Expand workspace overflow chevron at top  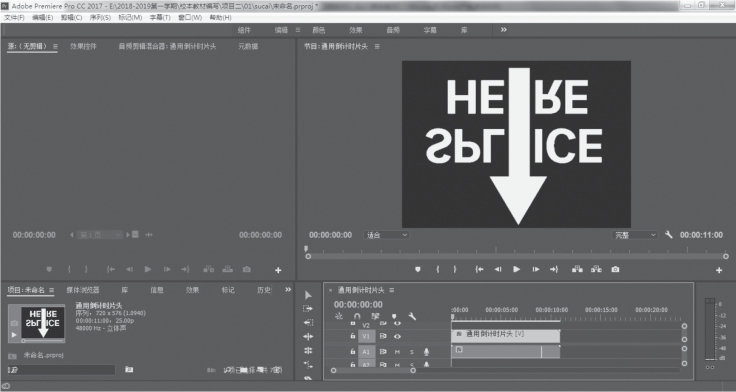click(503, 30)
